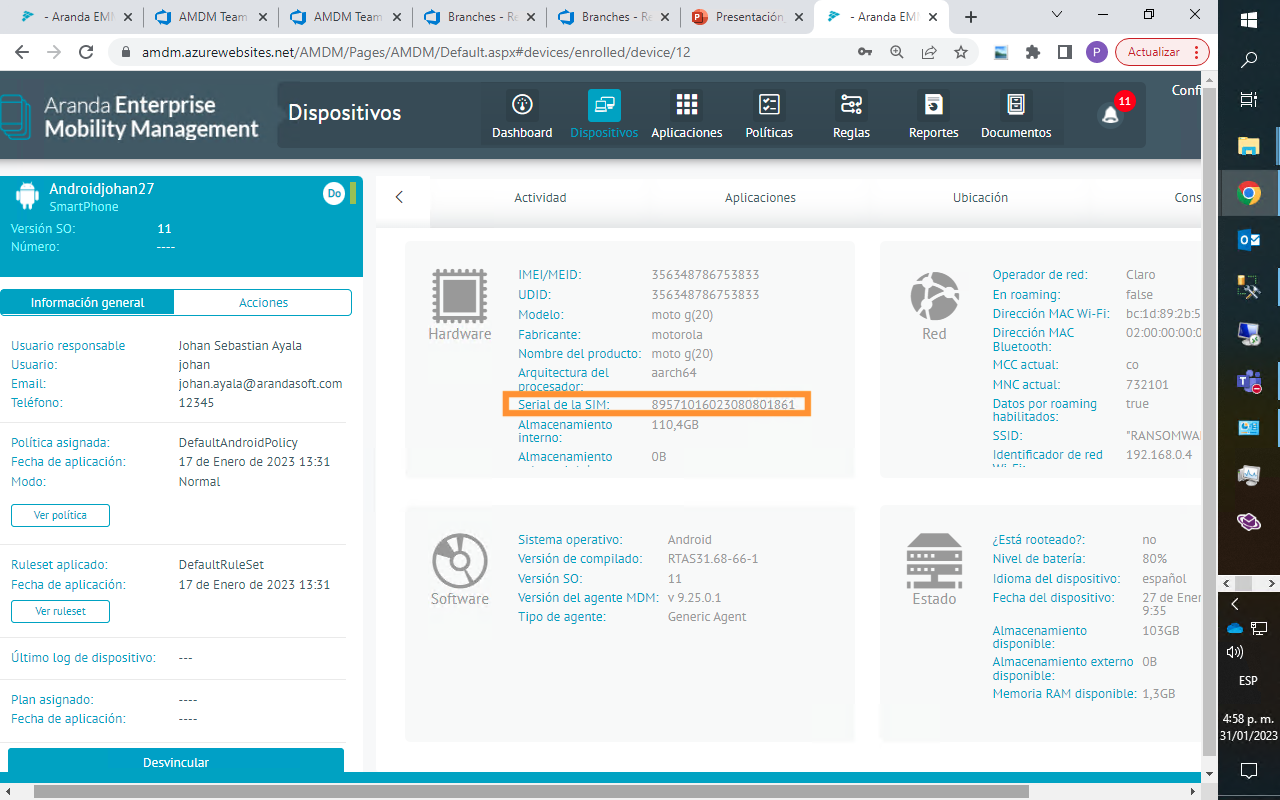Click the Do status badge on device card
This screenshot has width=1280, height=800.
[x=334, y=193]
